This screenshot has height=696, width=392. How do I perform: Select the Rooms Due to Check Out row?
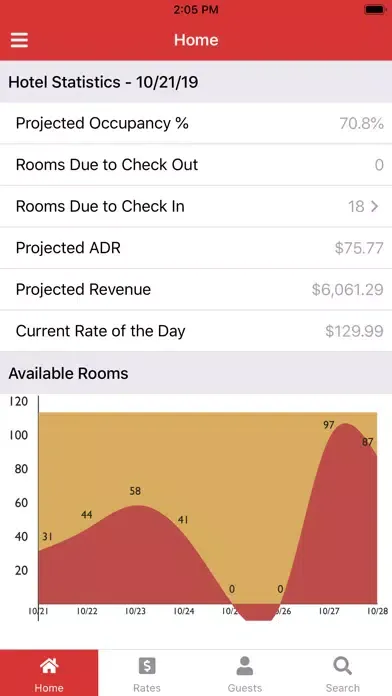[196, 165]
